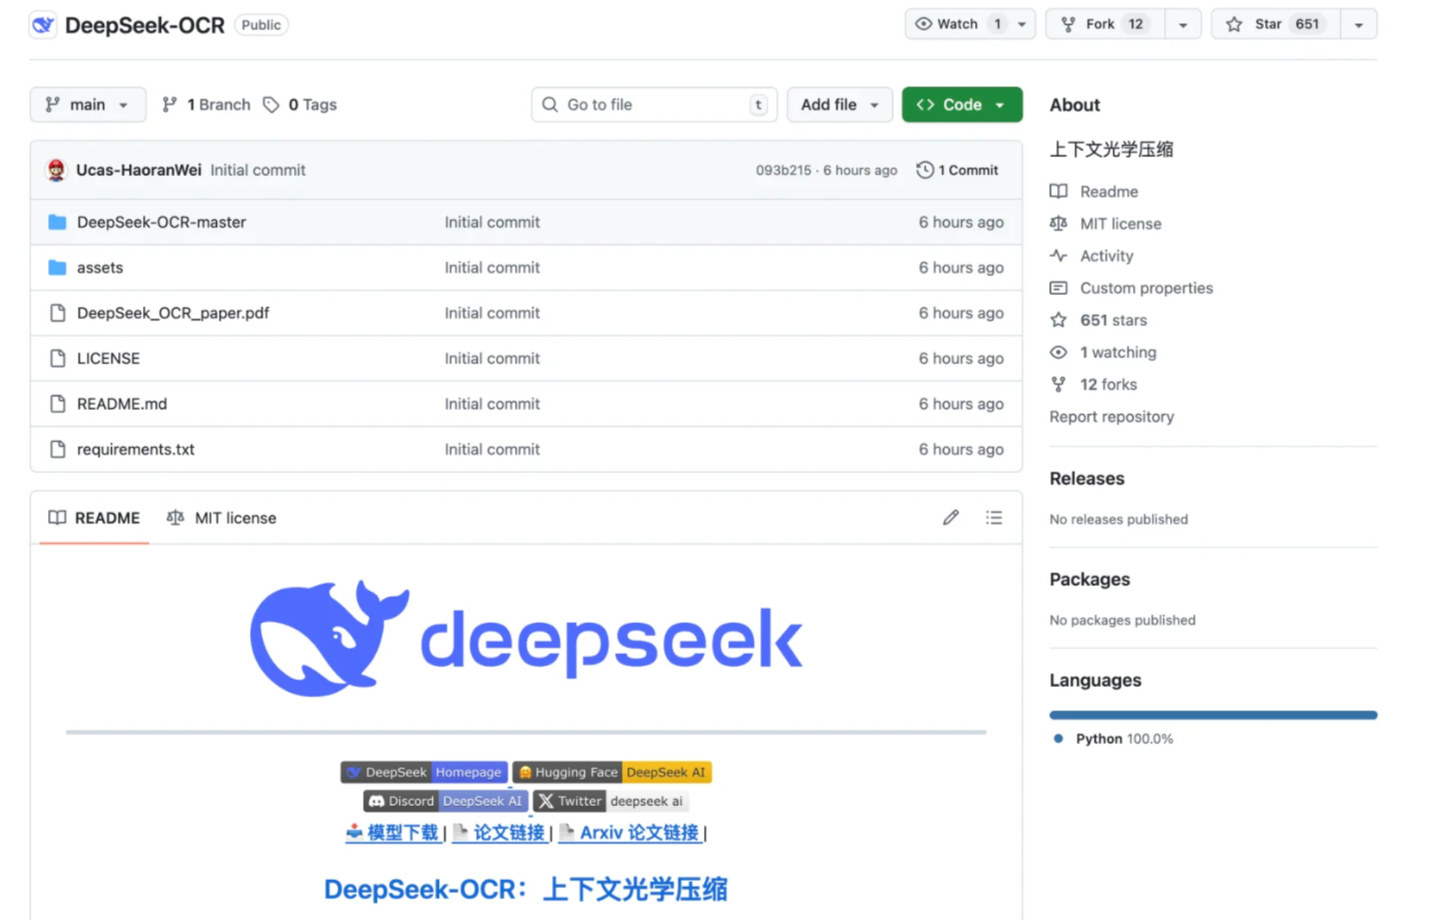Image resolution: width=1452 pixels, height=920 pixels.
Task: Fork the repository with the Fork button
Action: pos(1105,24)
